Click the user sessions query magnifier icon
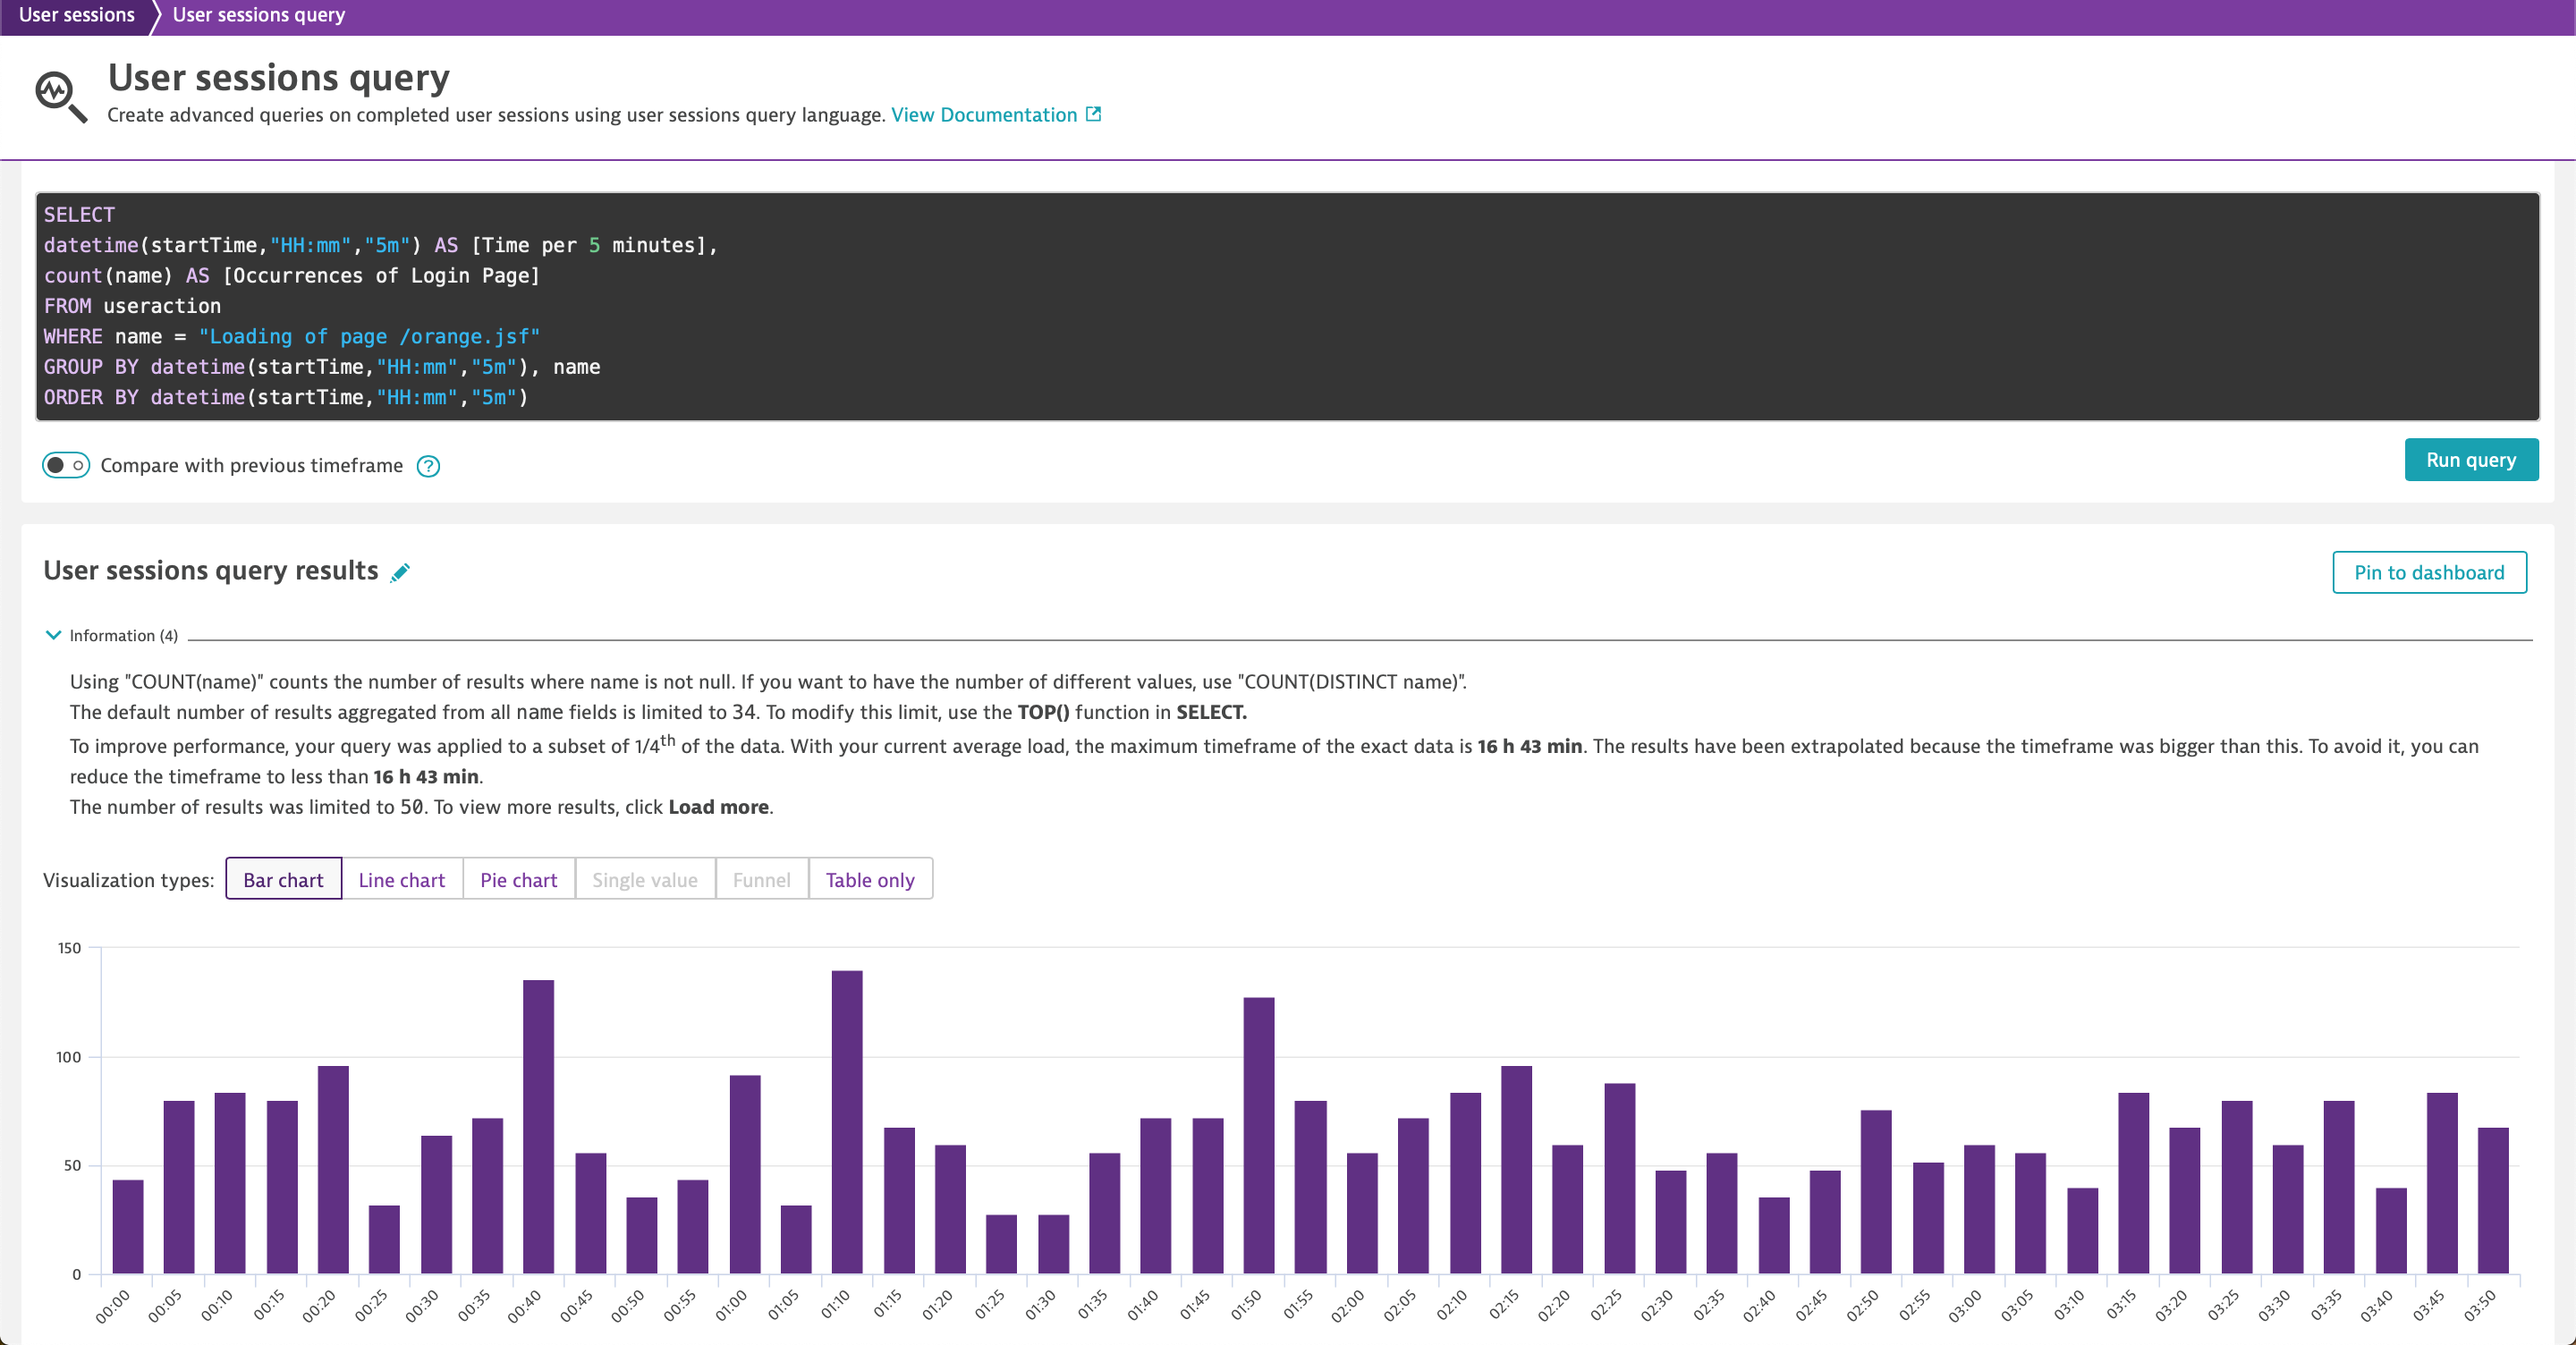Viewport: 2576px width, 1345px height. coord(60,97)
